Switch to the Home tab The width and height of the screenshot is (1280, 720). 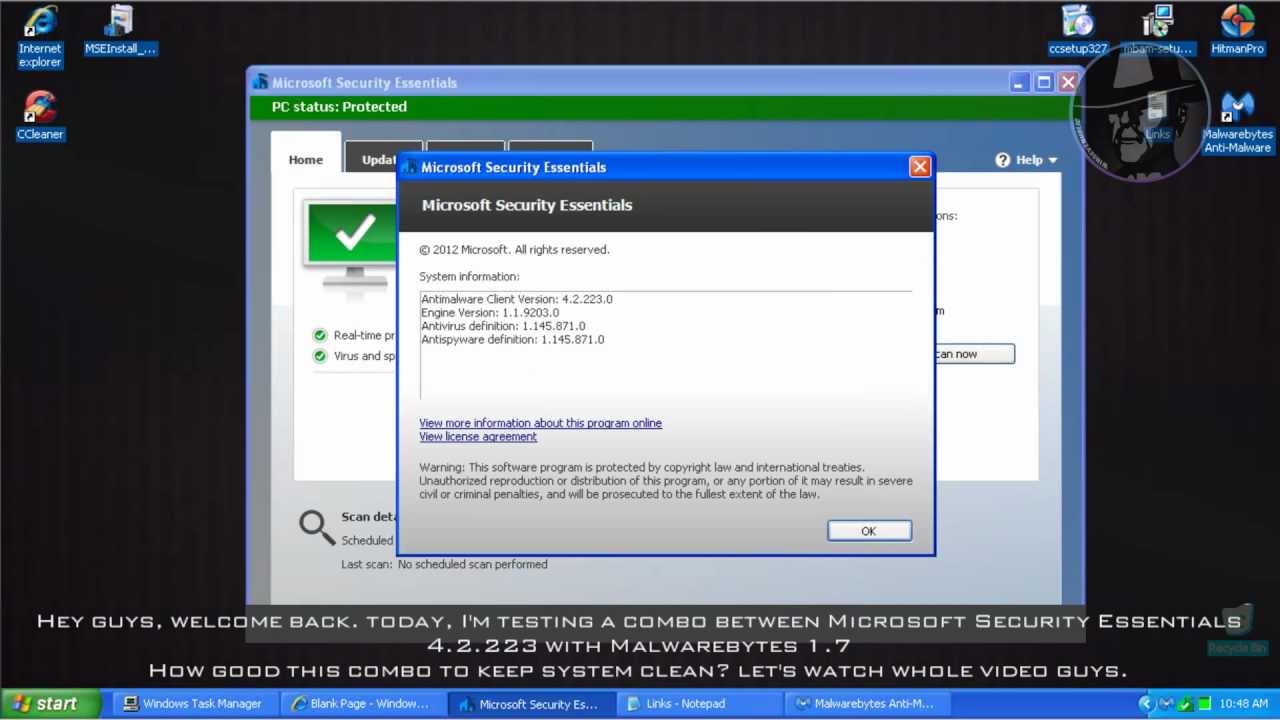click(x=306, y=159)
